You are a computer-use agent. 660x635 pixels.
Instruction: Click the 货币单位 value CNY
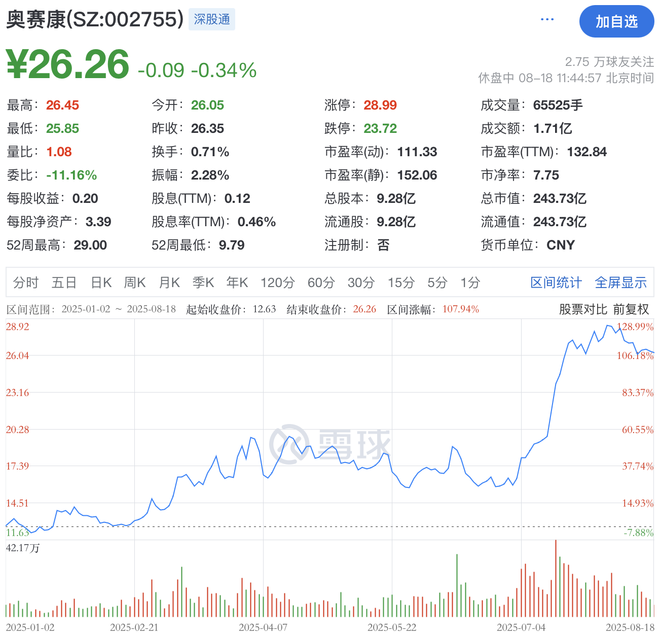561,245
